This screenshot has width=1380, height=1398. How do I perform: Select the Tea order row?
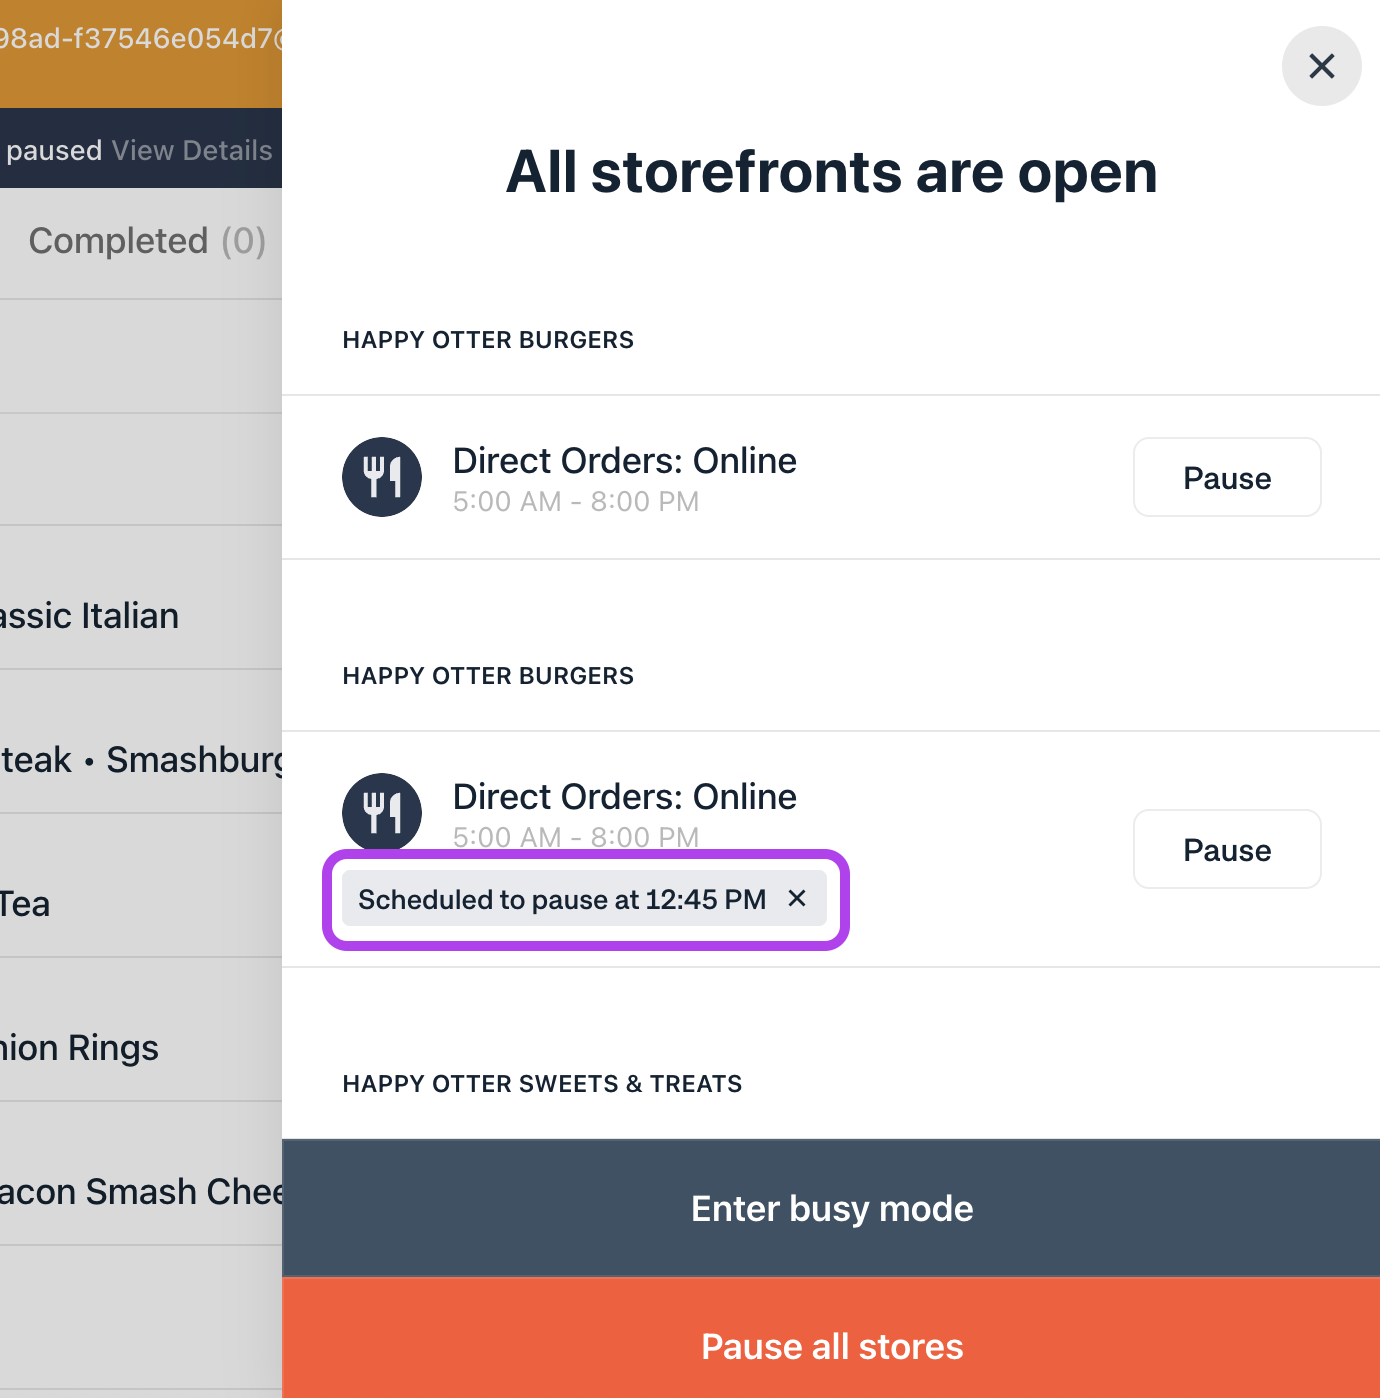26,904
